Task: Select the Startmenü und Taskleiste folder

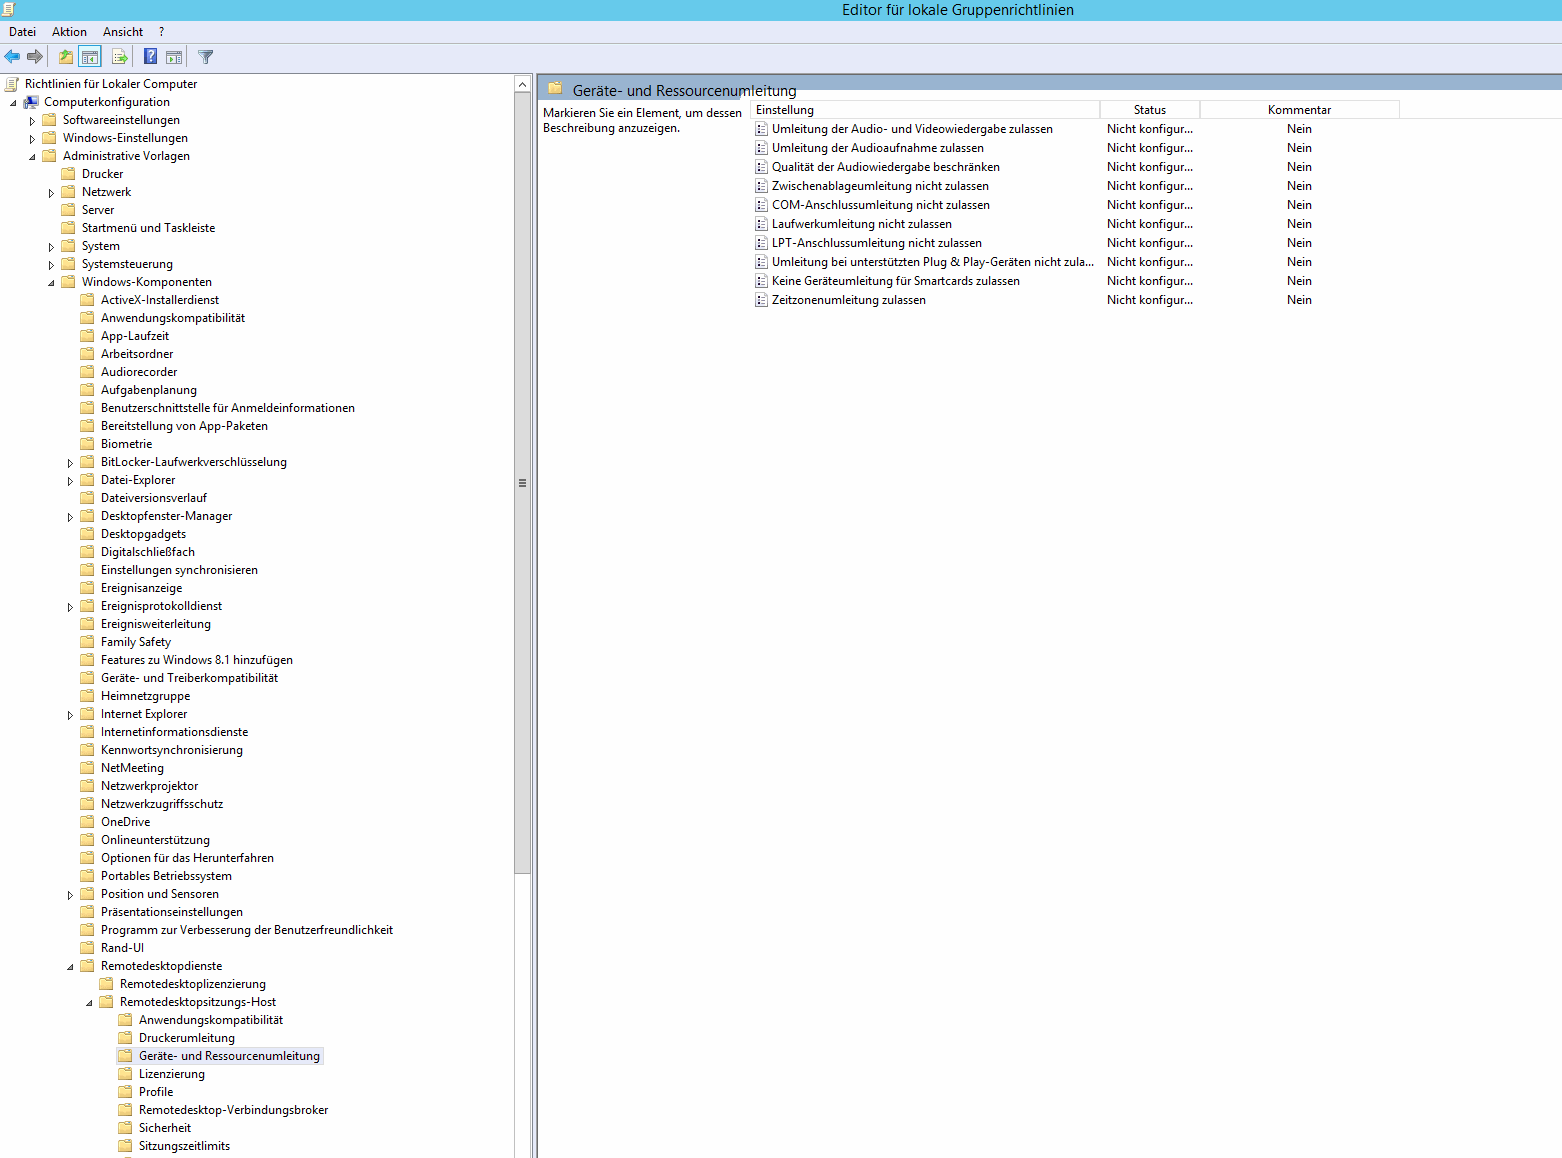Action: (149, 228)
